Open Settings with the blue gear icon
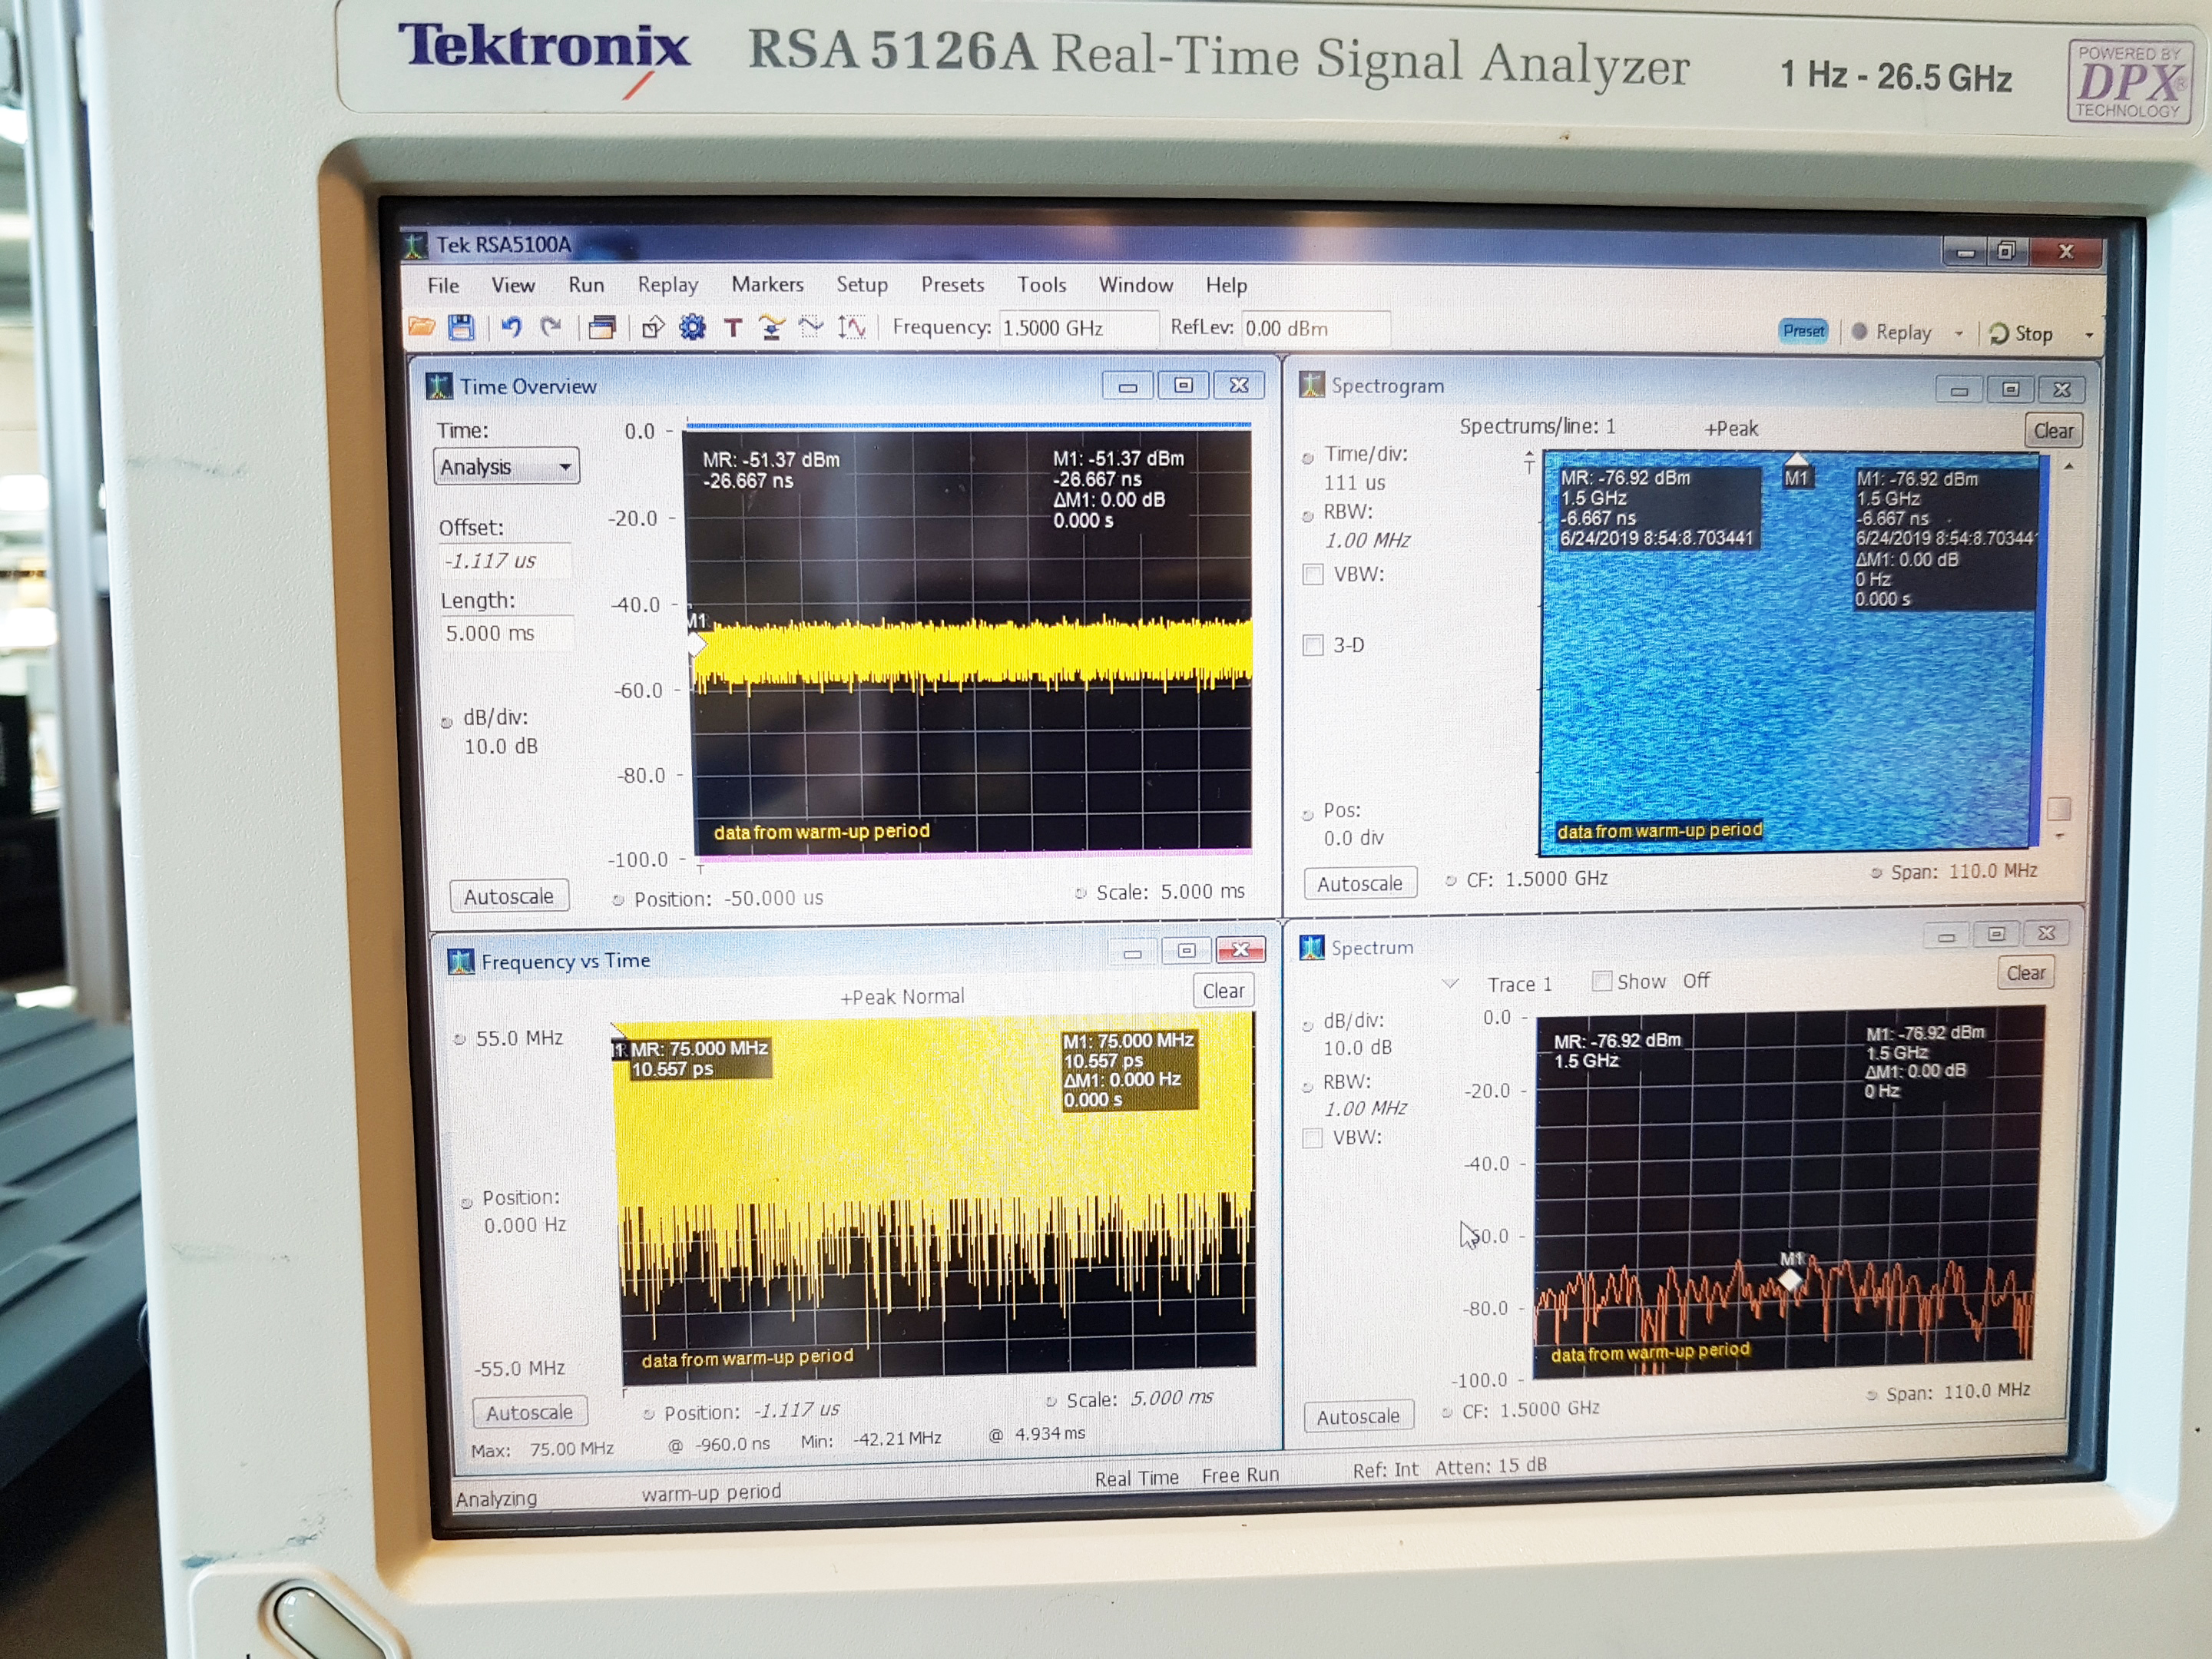2212x1659 pixels. 692,327
